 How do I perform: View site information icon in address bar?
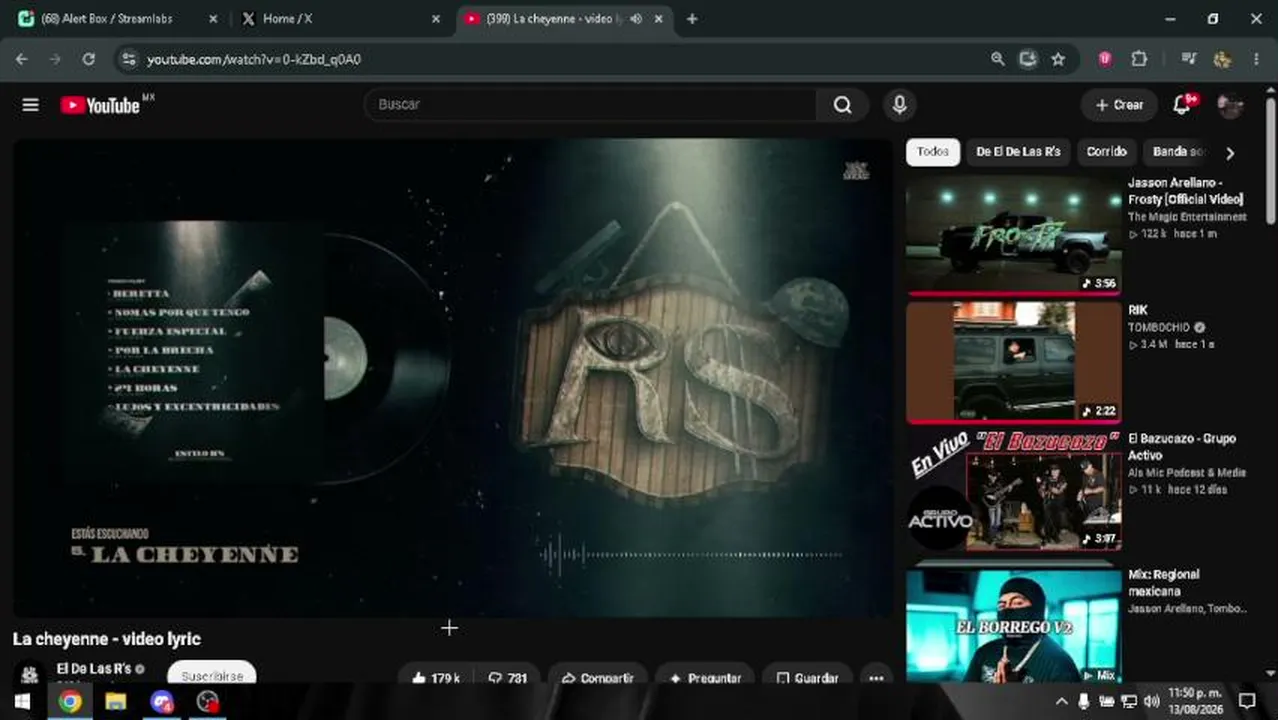(128, 59)
